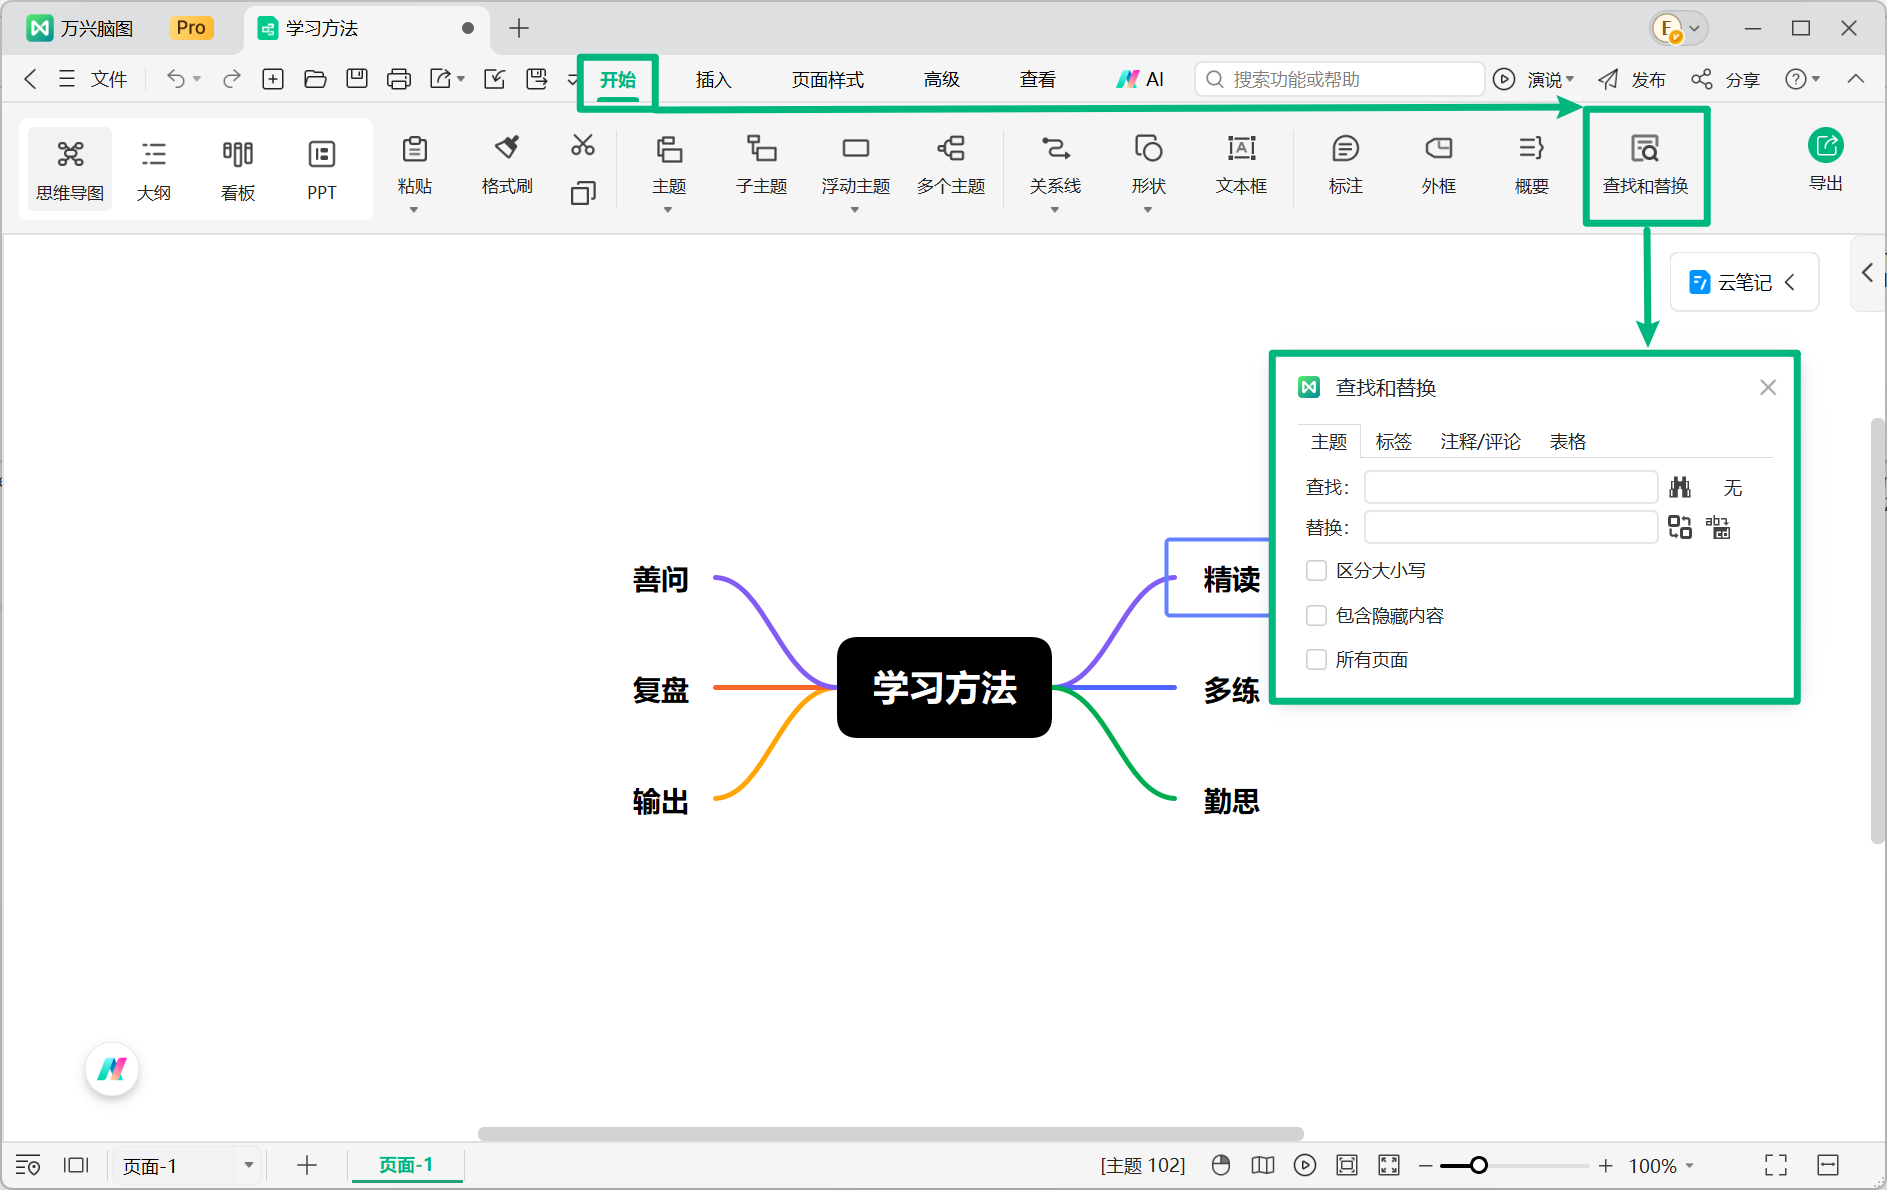Screen dimensions: 1887x1190
Task: Open the 查看 ribbon tab
Action: click(x=1038, y=80)
